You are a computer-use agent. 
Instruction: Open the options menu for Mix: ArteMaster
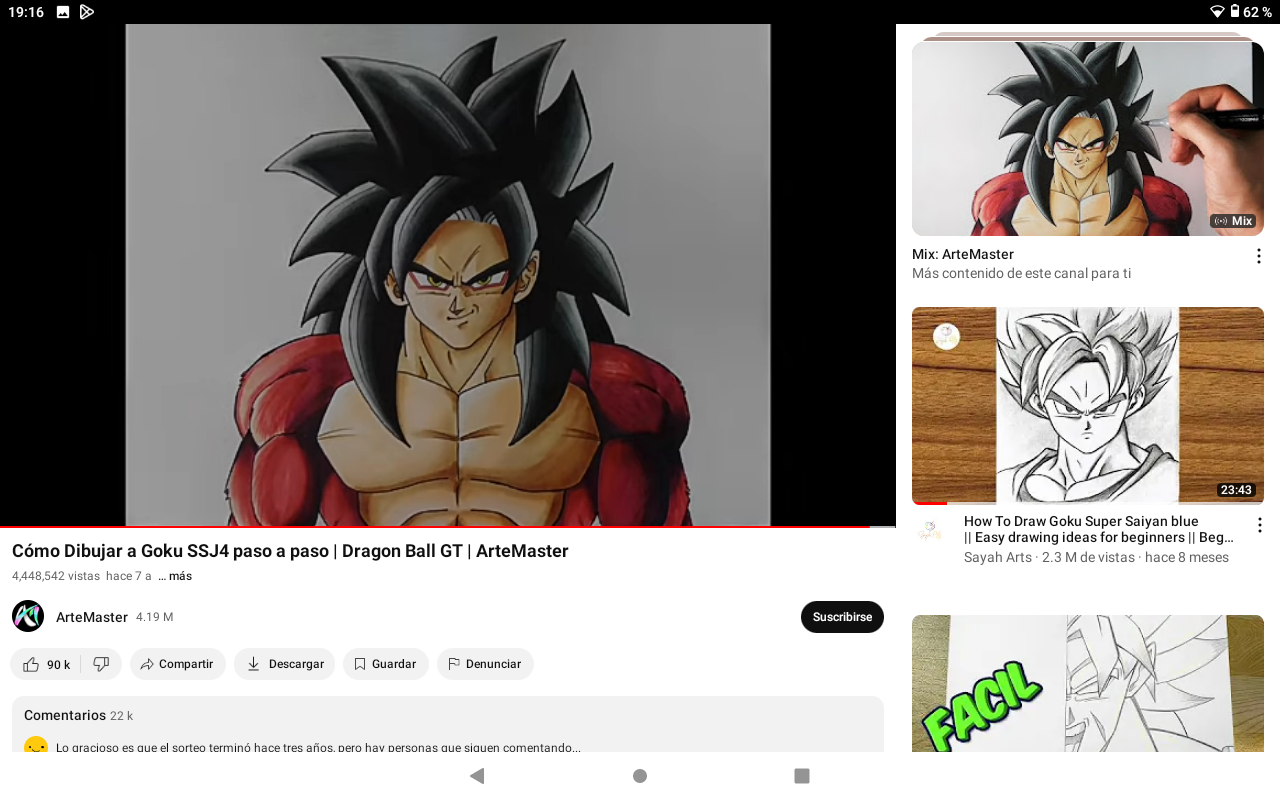click(1259, 256)
